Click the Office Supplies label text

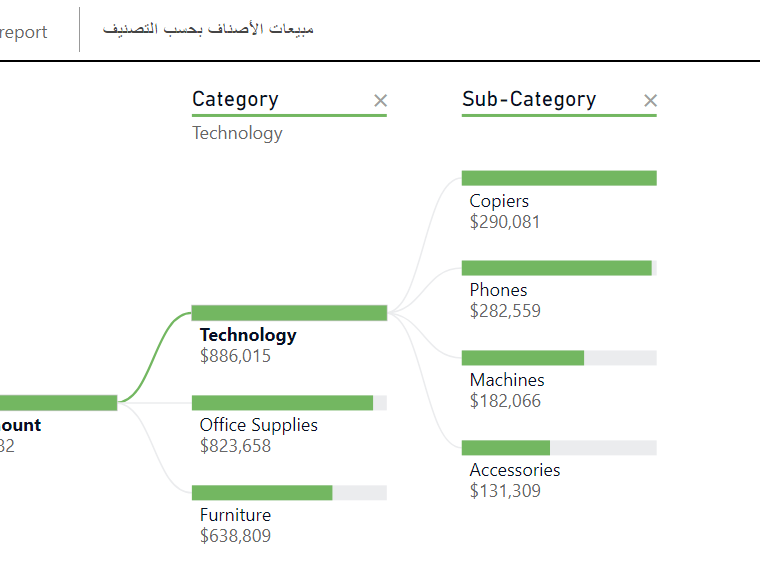(x=258, y=425)
